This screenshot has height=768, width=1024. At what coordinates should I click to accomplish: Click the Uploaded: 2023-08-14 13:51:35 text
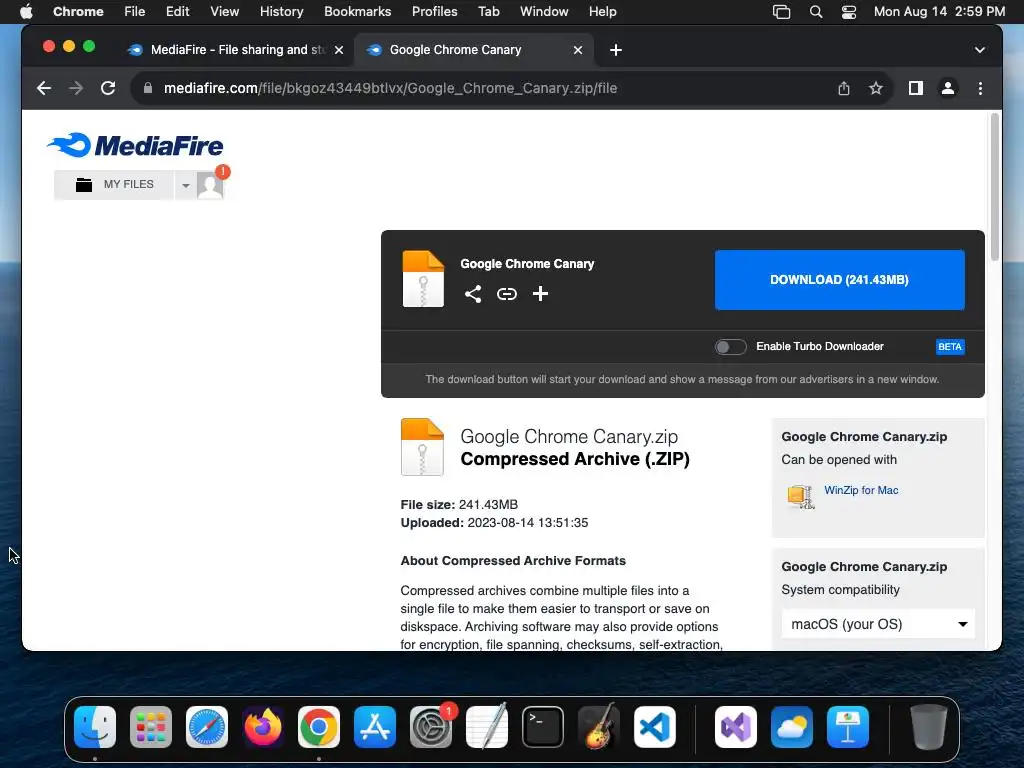click(x=494, y=523)
